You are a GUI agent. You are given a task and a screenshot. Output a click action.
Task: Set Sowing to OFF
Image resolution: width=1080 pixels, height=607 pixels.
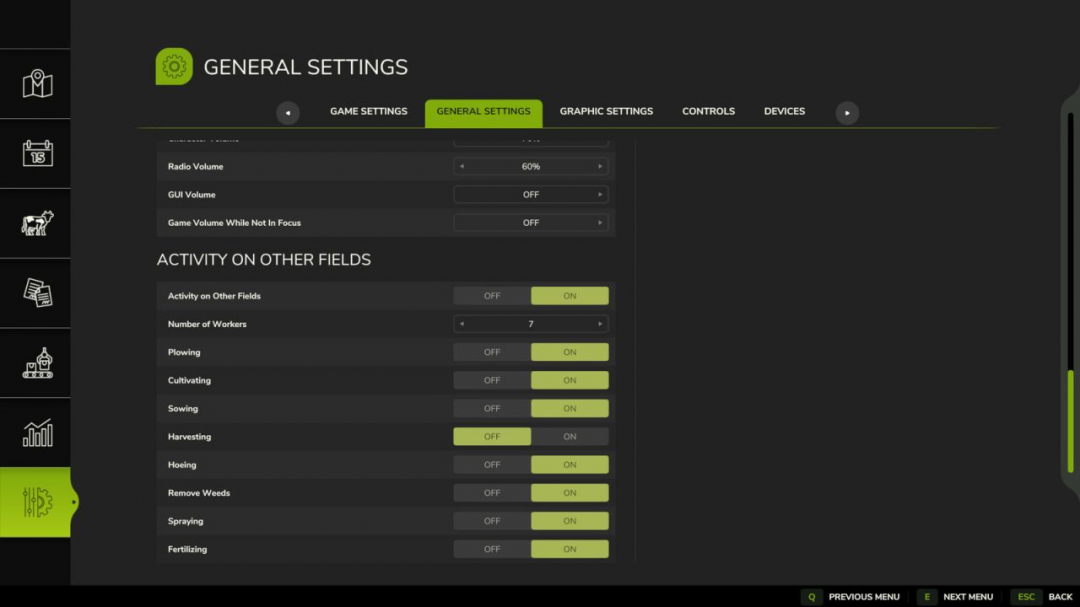click(492, 409)
